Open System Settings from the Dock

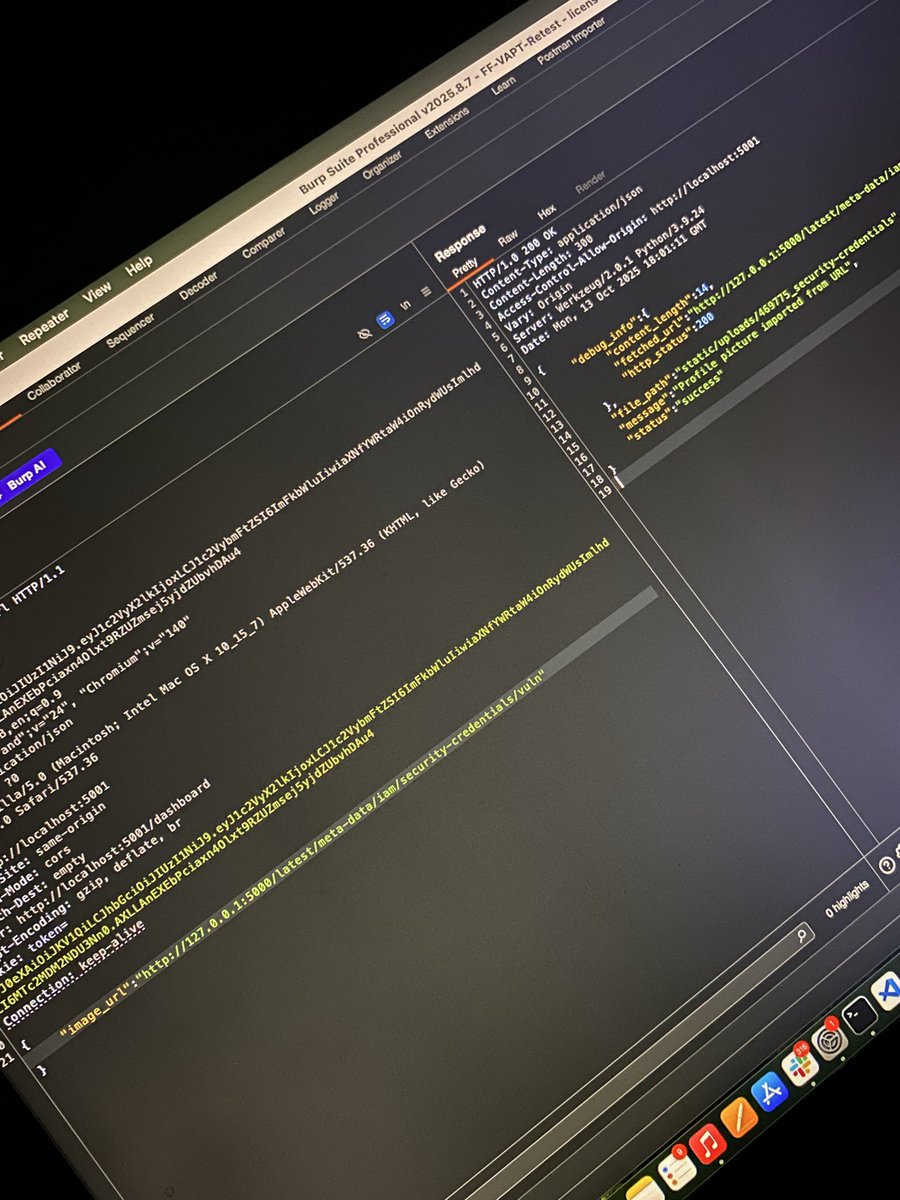point(829,1043)
